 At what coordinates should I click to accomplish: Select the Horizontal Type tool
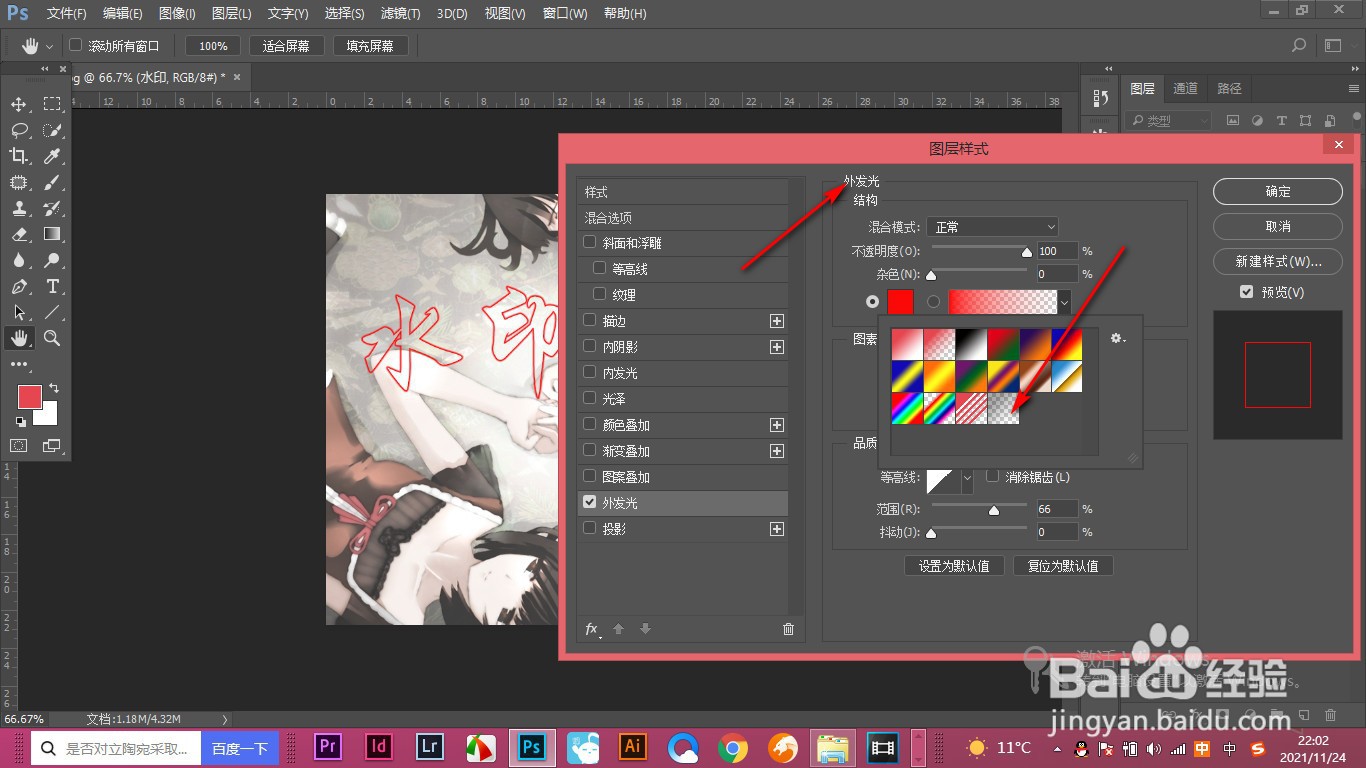click(52, 286)
